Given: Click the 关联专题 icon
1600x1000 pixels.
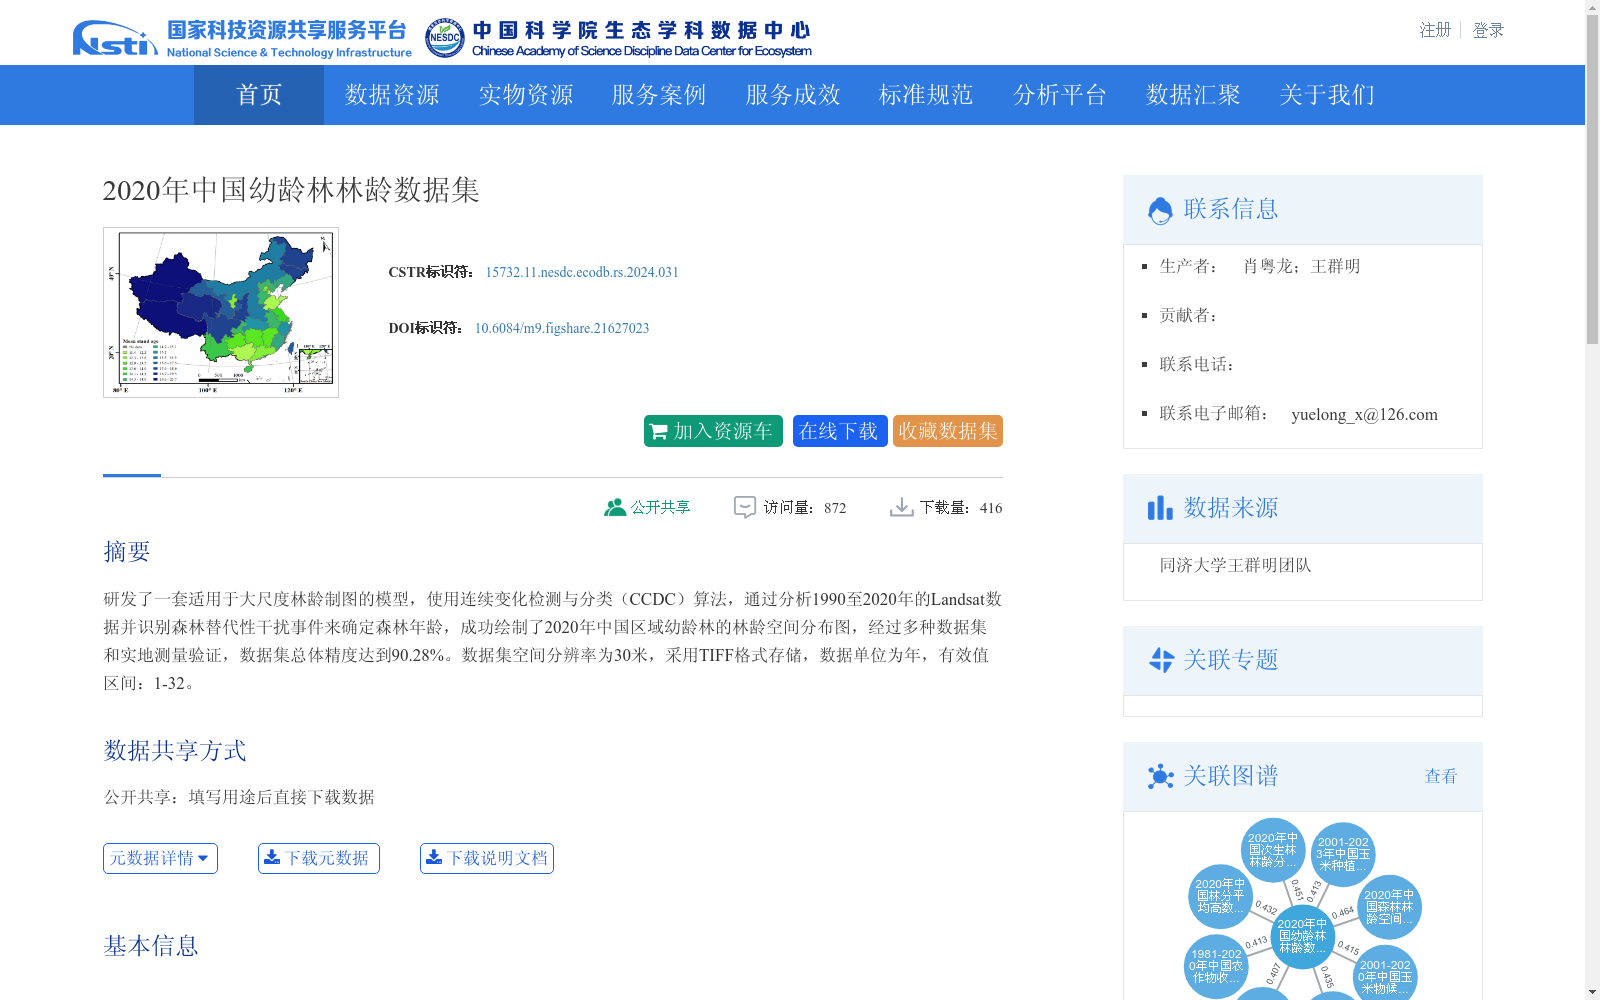Looking at the screenshot, I should point(1161,660).
